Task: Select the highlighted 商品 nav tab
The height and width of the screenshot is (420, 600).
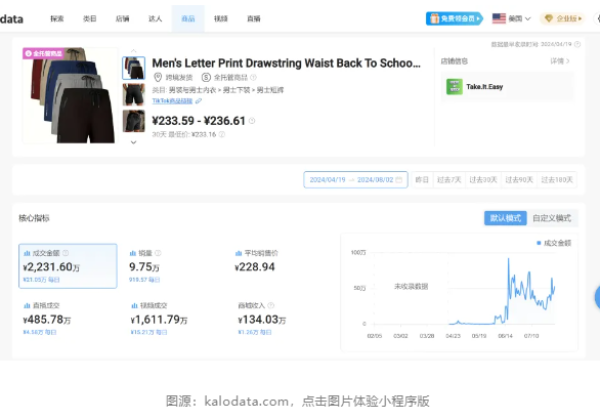Action: [188, 19]
